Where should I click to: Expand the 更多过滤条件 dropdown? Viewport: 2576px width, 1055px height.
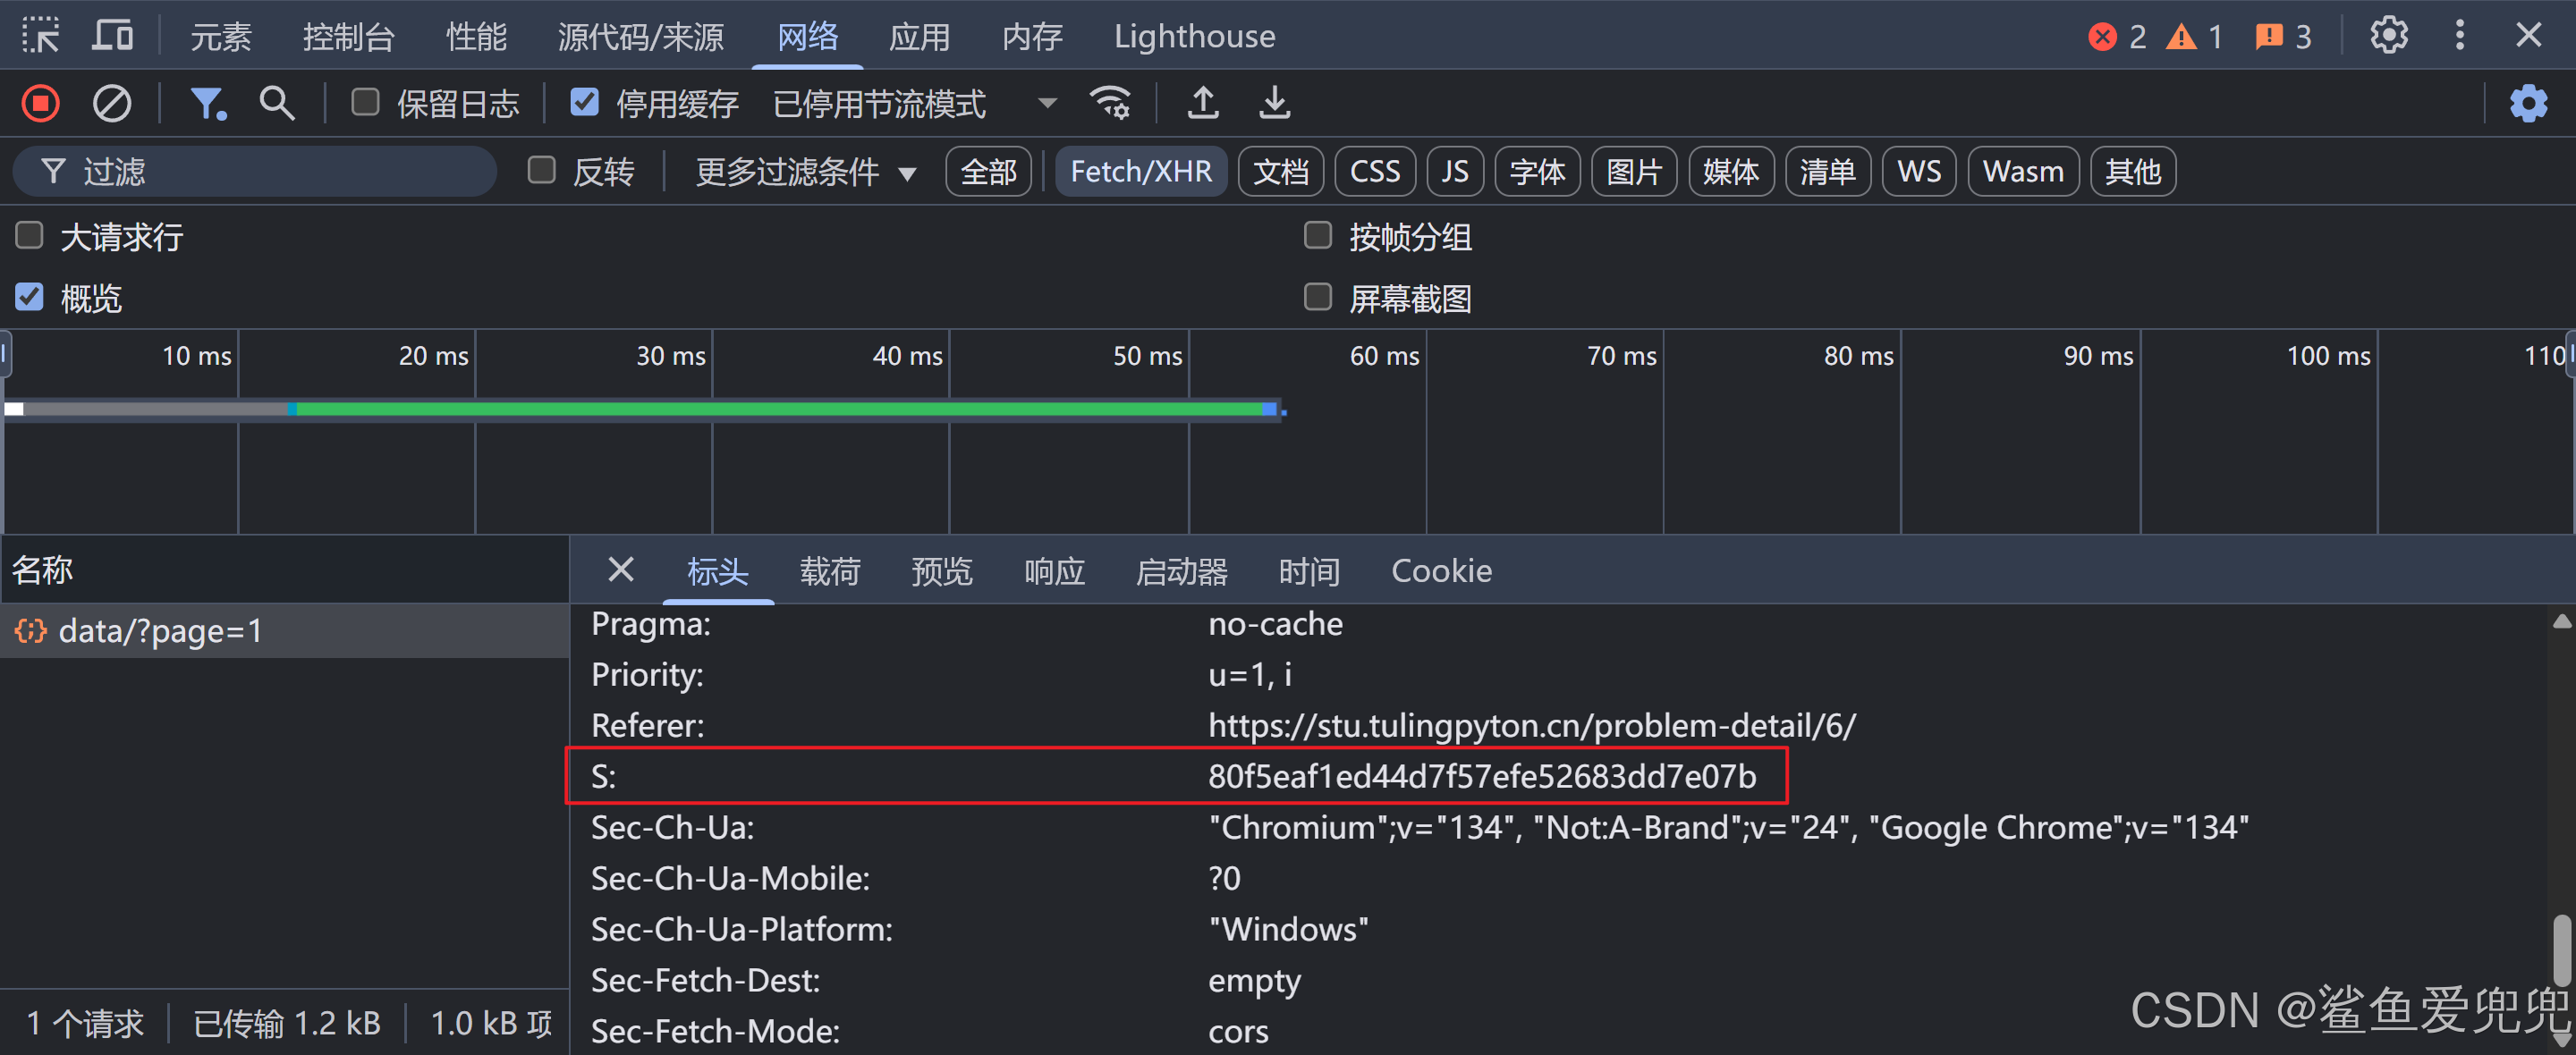coord(805,172)
